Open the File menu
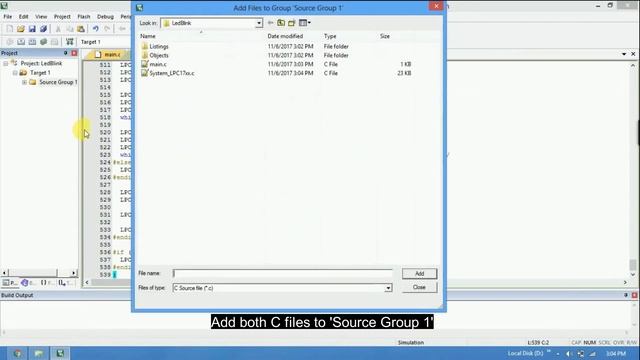640x360 pixels. 8,16
